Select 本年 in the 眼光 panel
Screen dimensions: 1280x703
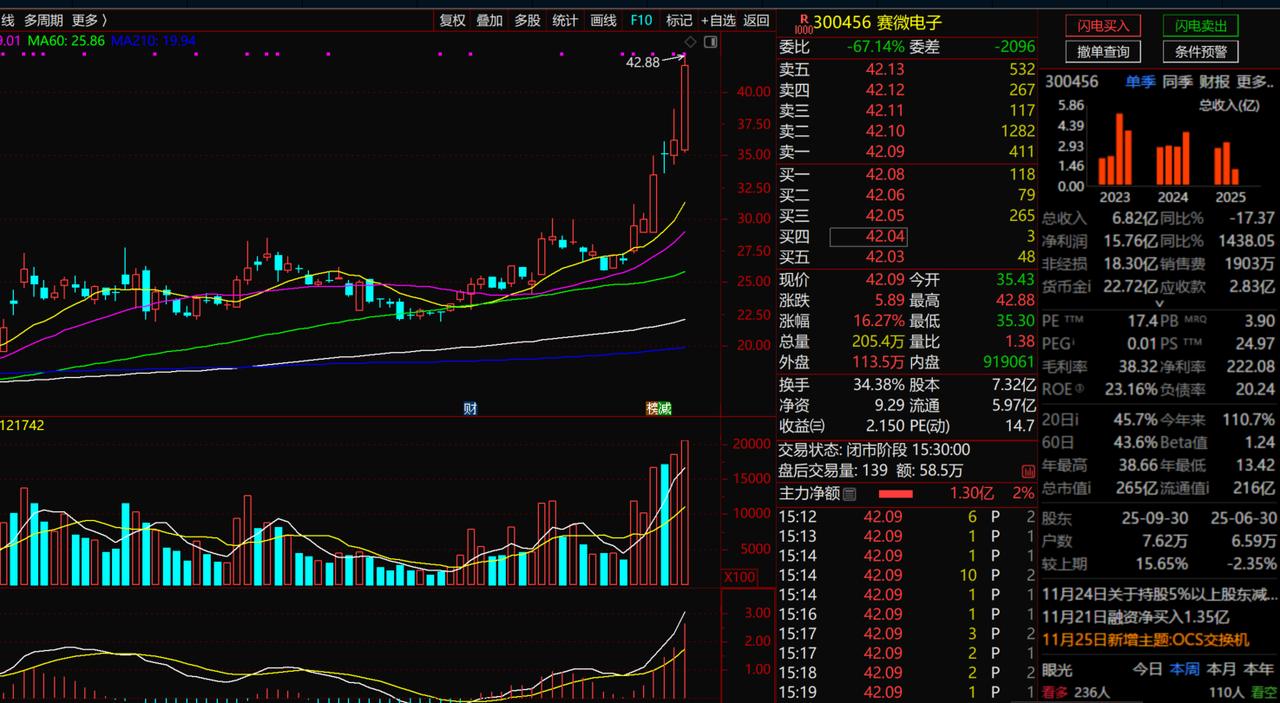tap(1257, 669)
